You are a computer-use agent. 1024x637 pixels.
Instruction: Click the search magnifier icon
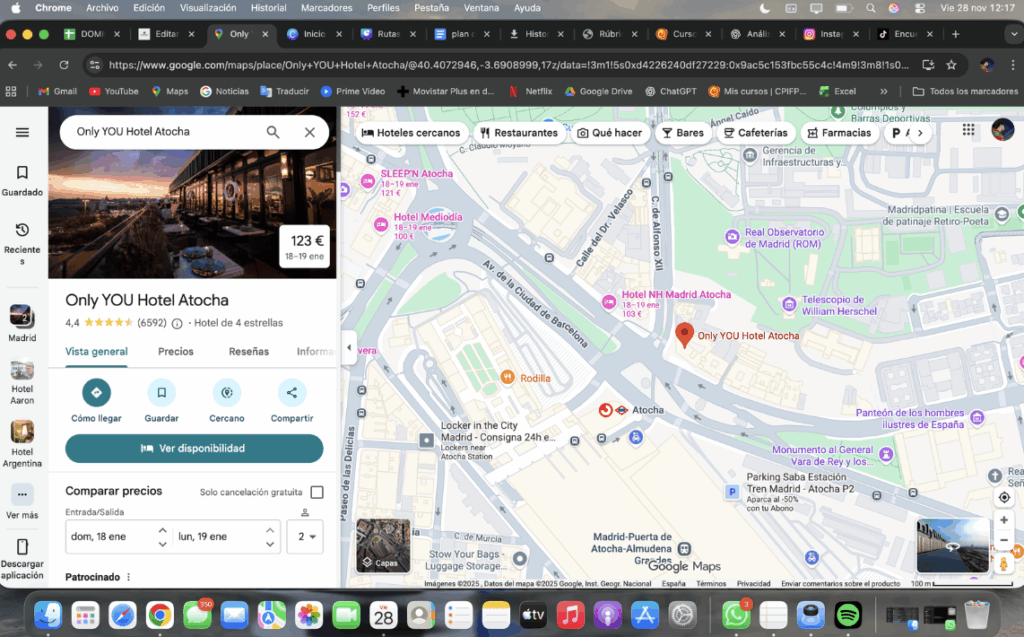(x=273, y=132)
